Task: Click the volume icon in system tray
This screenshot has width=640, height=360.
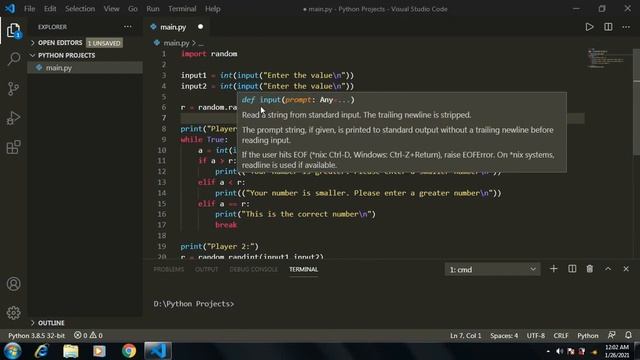Action: (x=559, y=351)
